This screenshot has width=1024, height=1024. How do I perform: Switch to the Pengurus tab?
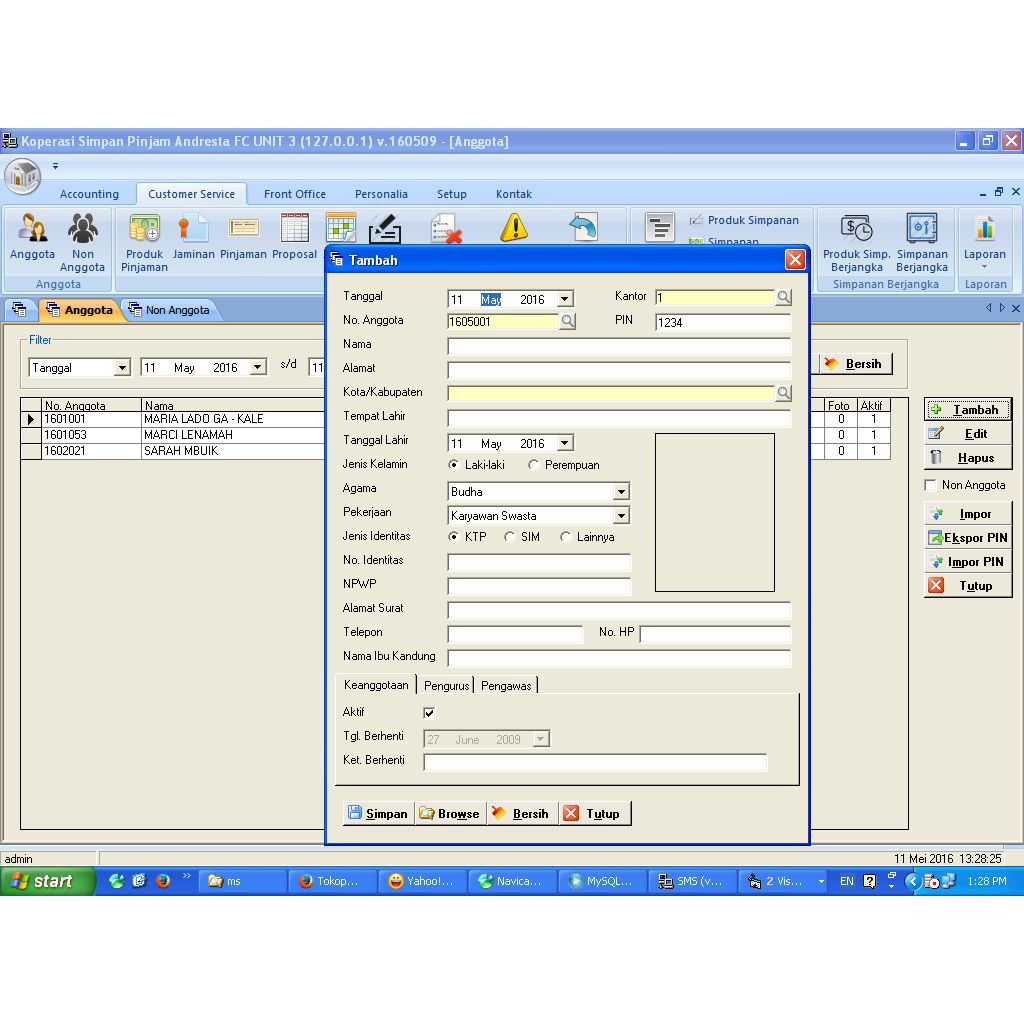pos(446,686)
